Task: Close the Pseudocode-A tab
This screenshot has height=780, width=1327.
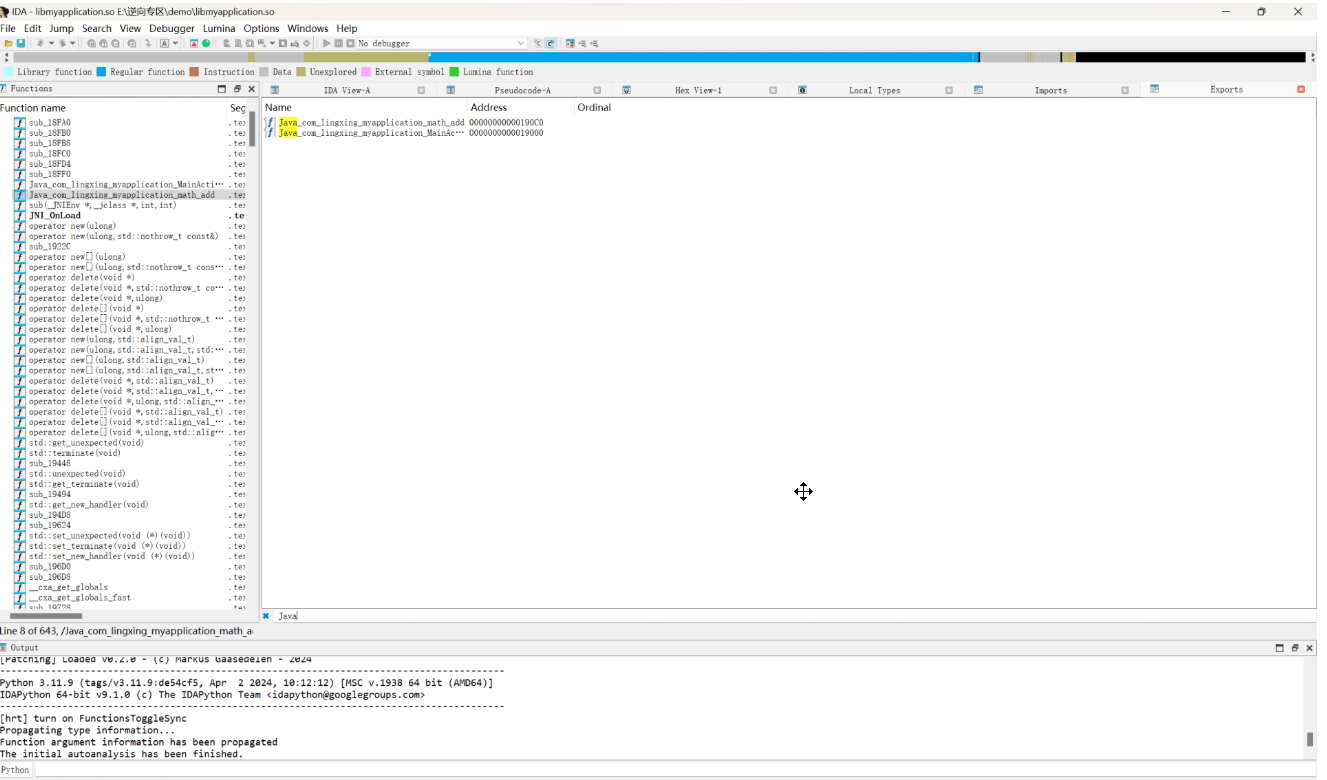Action: click(x=597, y=90)
